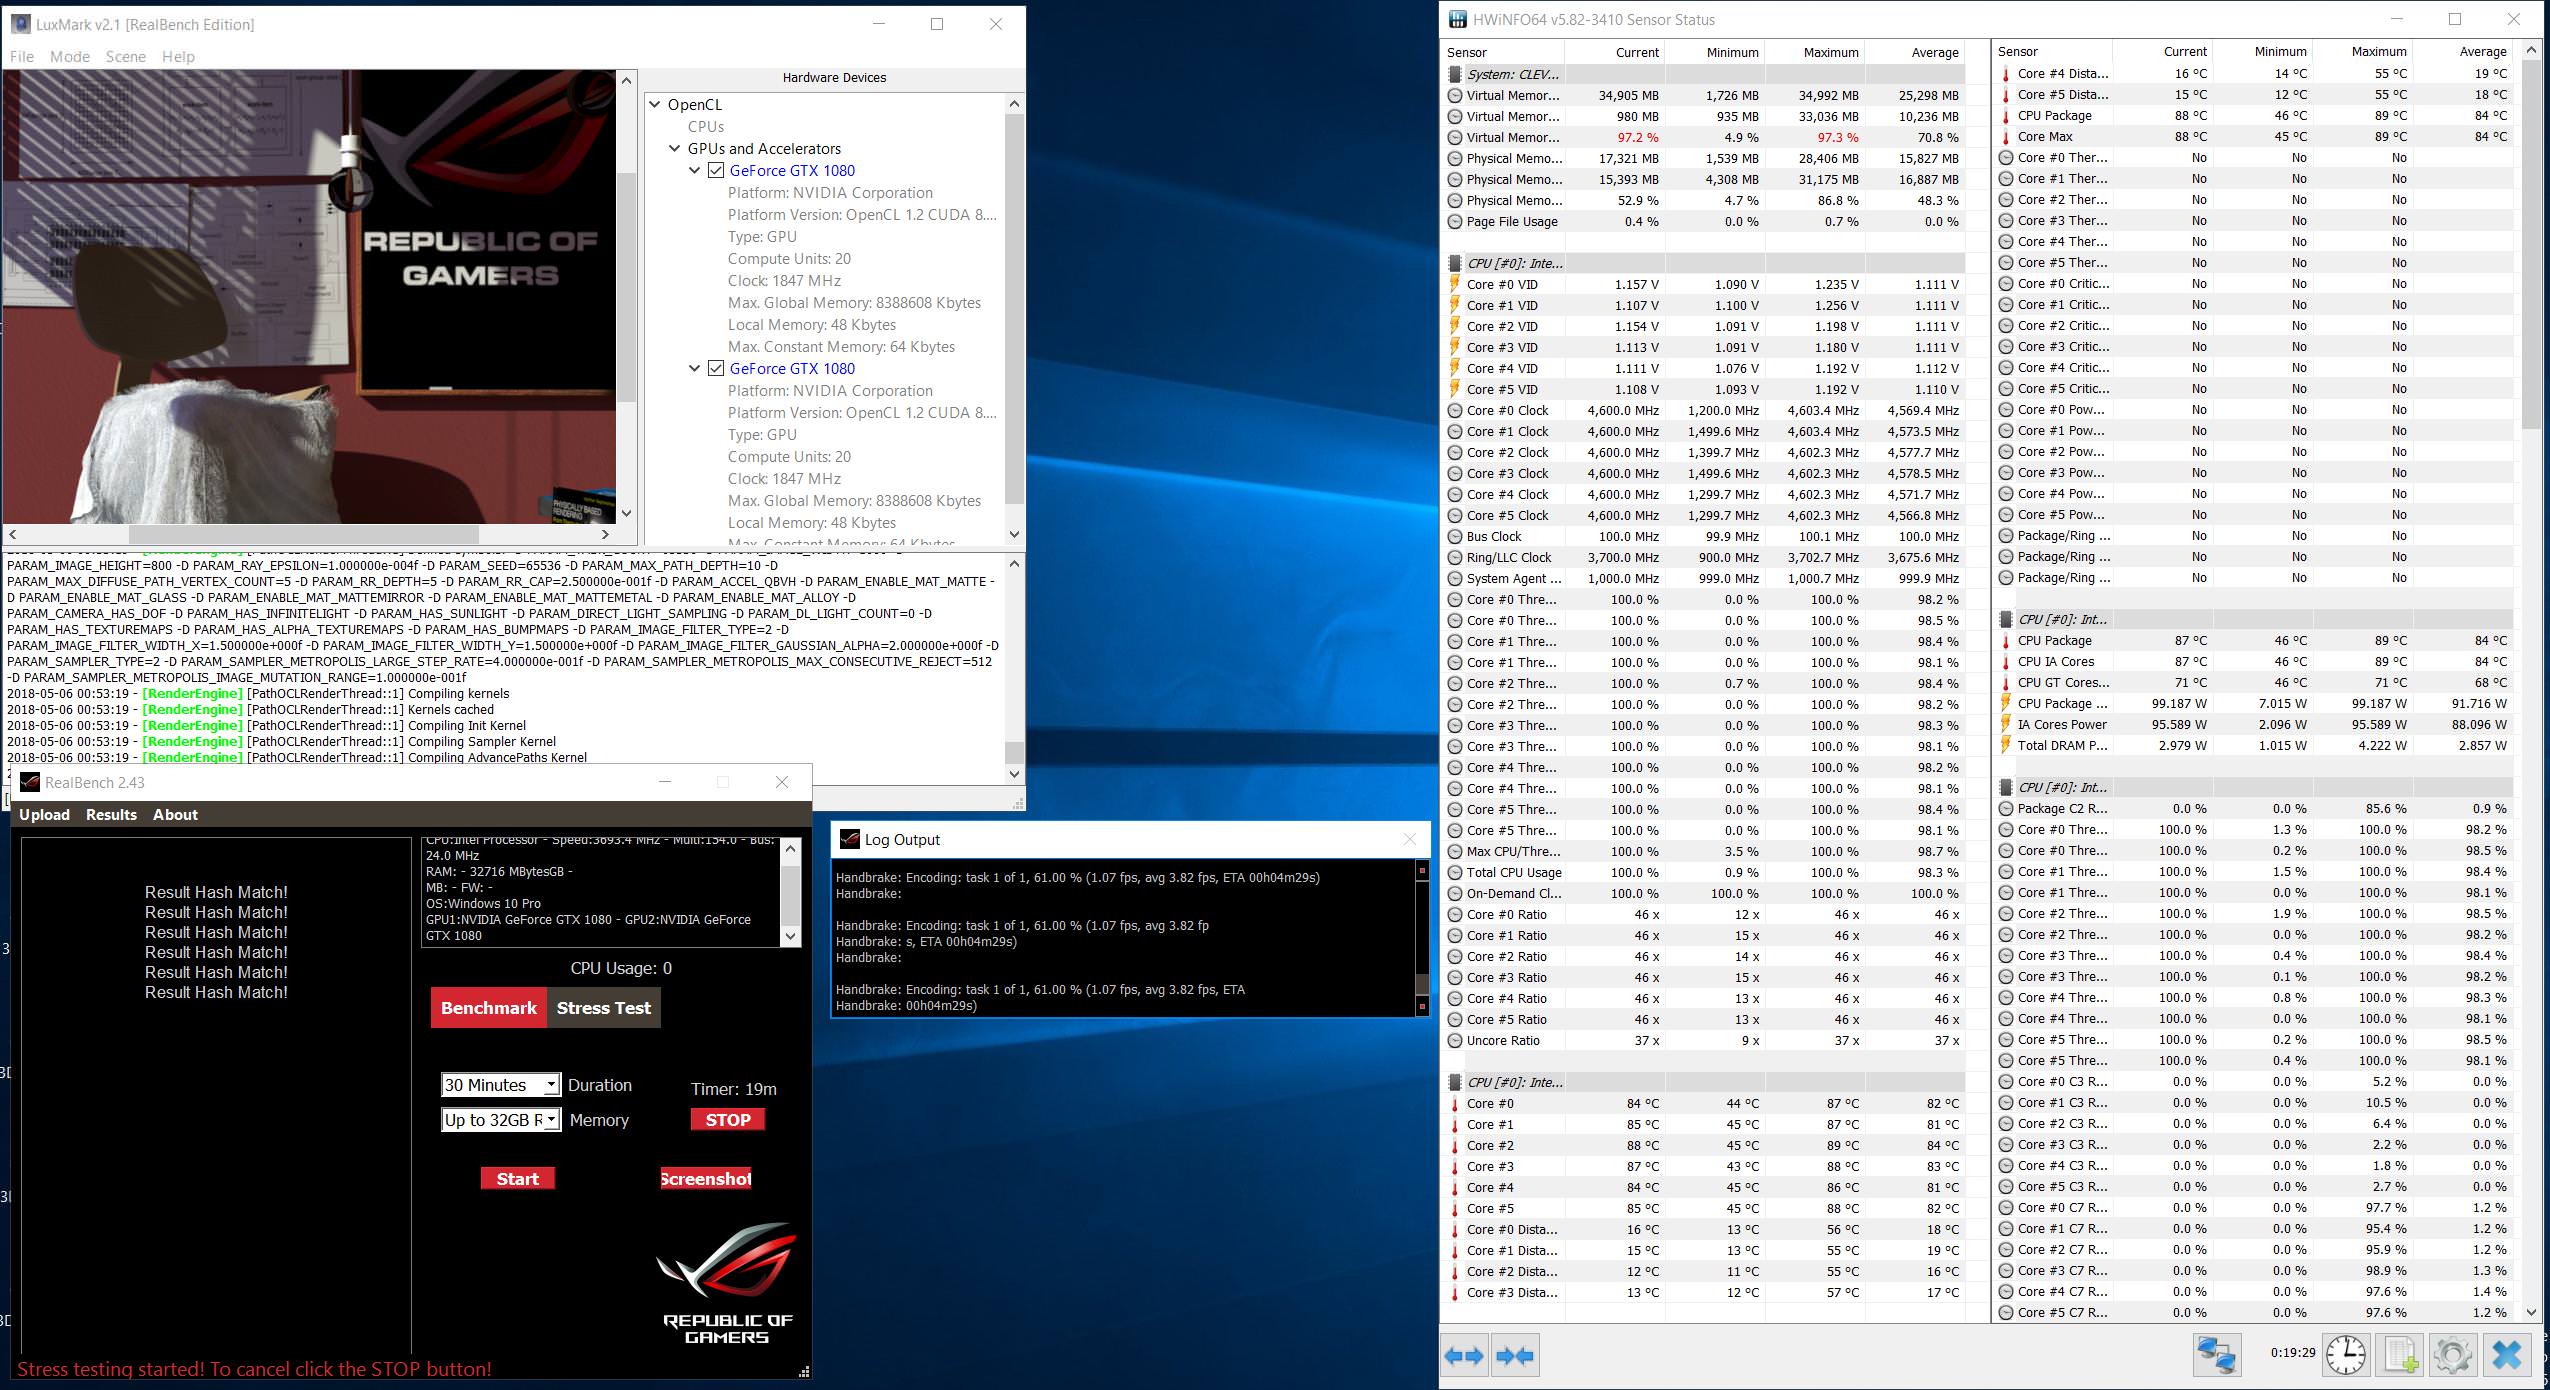This screenshot has width=2550, height=1390.
Task: Click thermometer icon of CPU GT Cores row
Action: coord(2006,682)
